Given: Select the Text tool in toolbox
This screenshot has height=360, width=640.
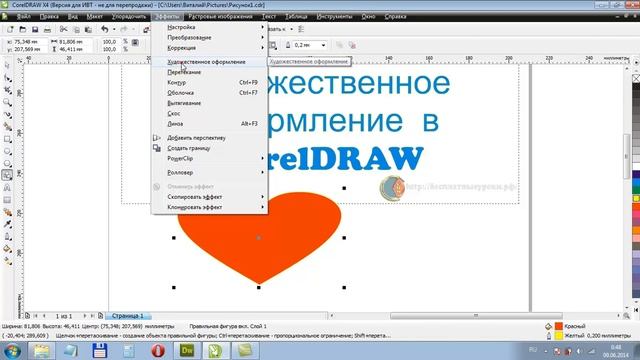Looking at the screenshot, I should pos(7,188).
